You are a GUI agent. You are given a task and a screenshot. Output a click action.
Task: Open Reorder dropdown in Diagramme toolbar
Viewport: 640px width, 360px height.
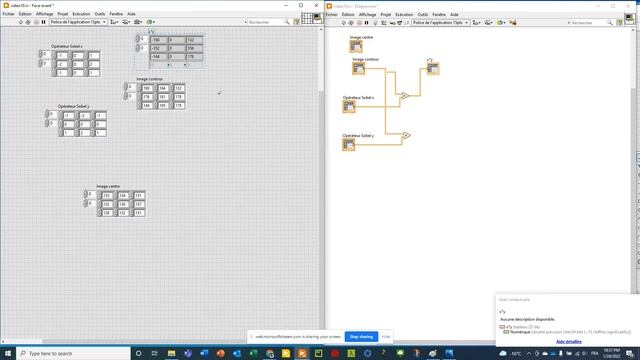pyautogui.click(x=501, y=23)
